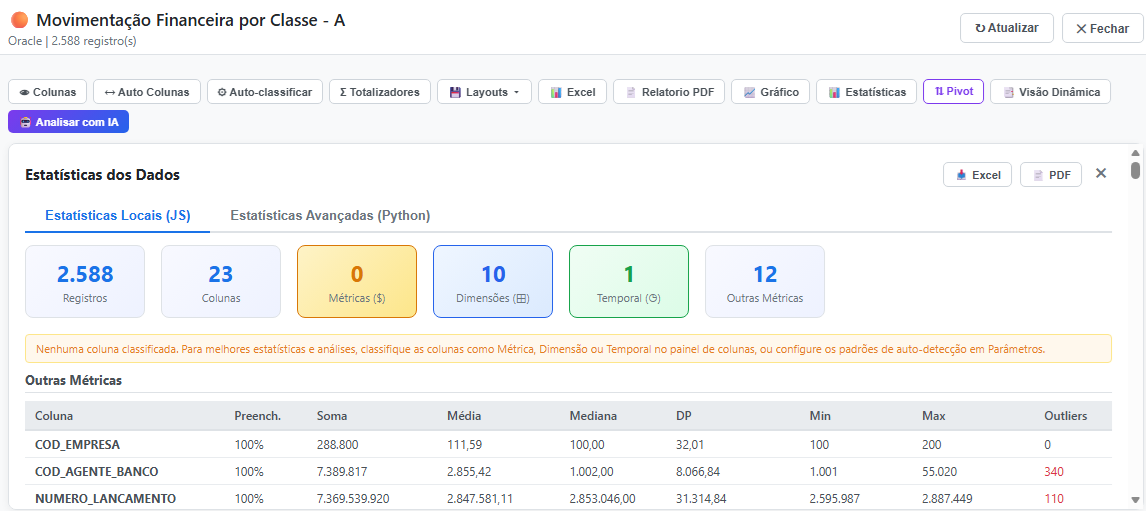
Task: Open Visão Dinâmica view
Action: (x=1050, y=92)
